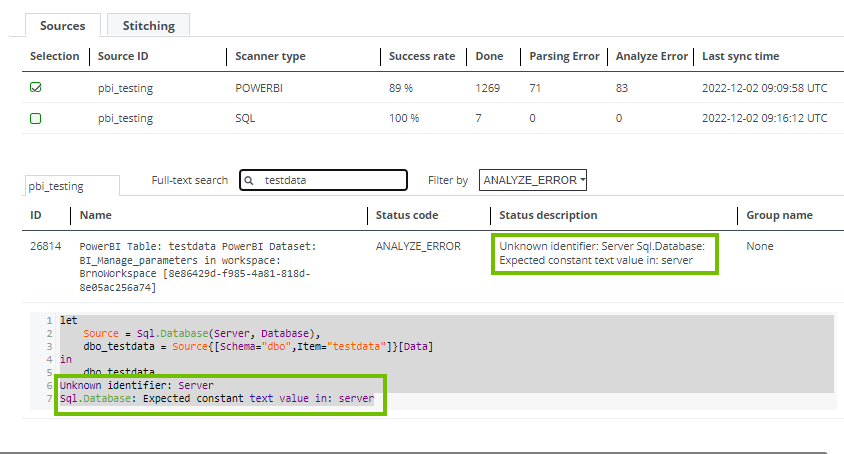The height and width of the screenshot is (454, 844).
Task: Click the Full-text search label
Action: click(189, 180)
